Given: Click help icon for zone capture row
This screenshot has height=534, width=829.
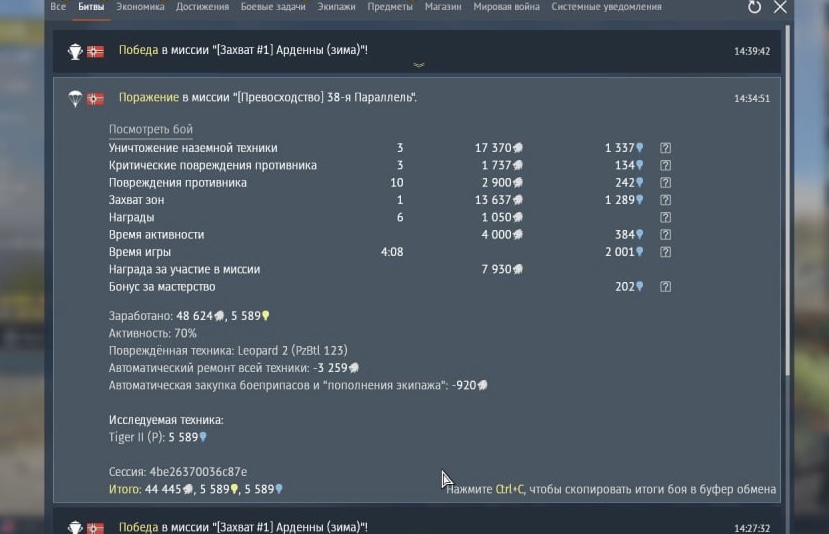Looking at the screenshot, I should [666, 200].
